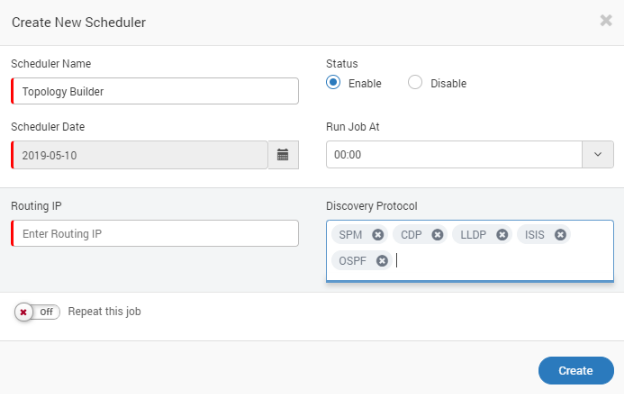Click the Run Job At label

pyautogui.click(x=353, y=127)
